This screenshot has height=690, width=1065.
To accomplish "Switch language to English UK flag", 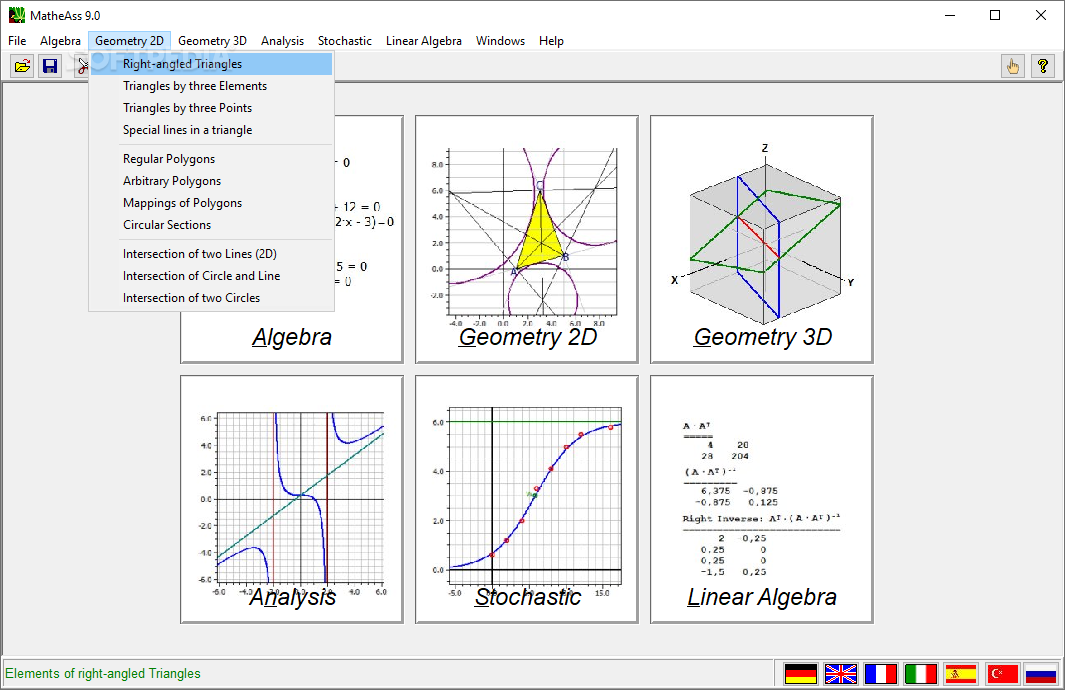I will click(x=841, y=674).
